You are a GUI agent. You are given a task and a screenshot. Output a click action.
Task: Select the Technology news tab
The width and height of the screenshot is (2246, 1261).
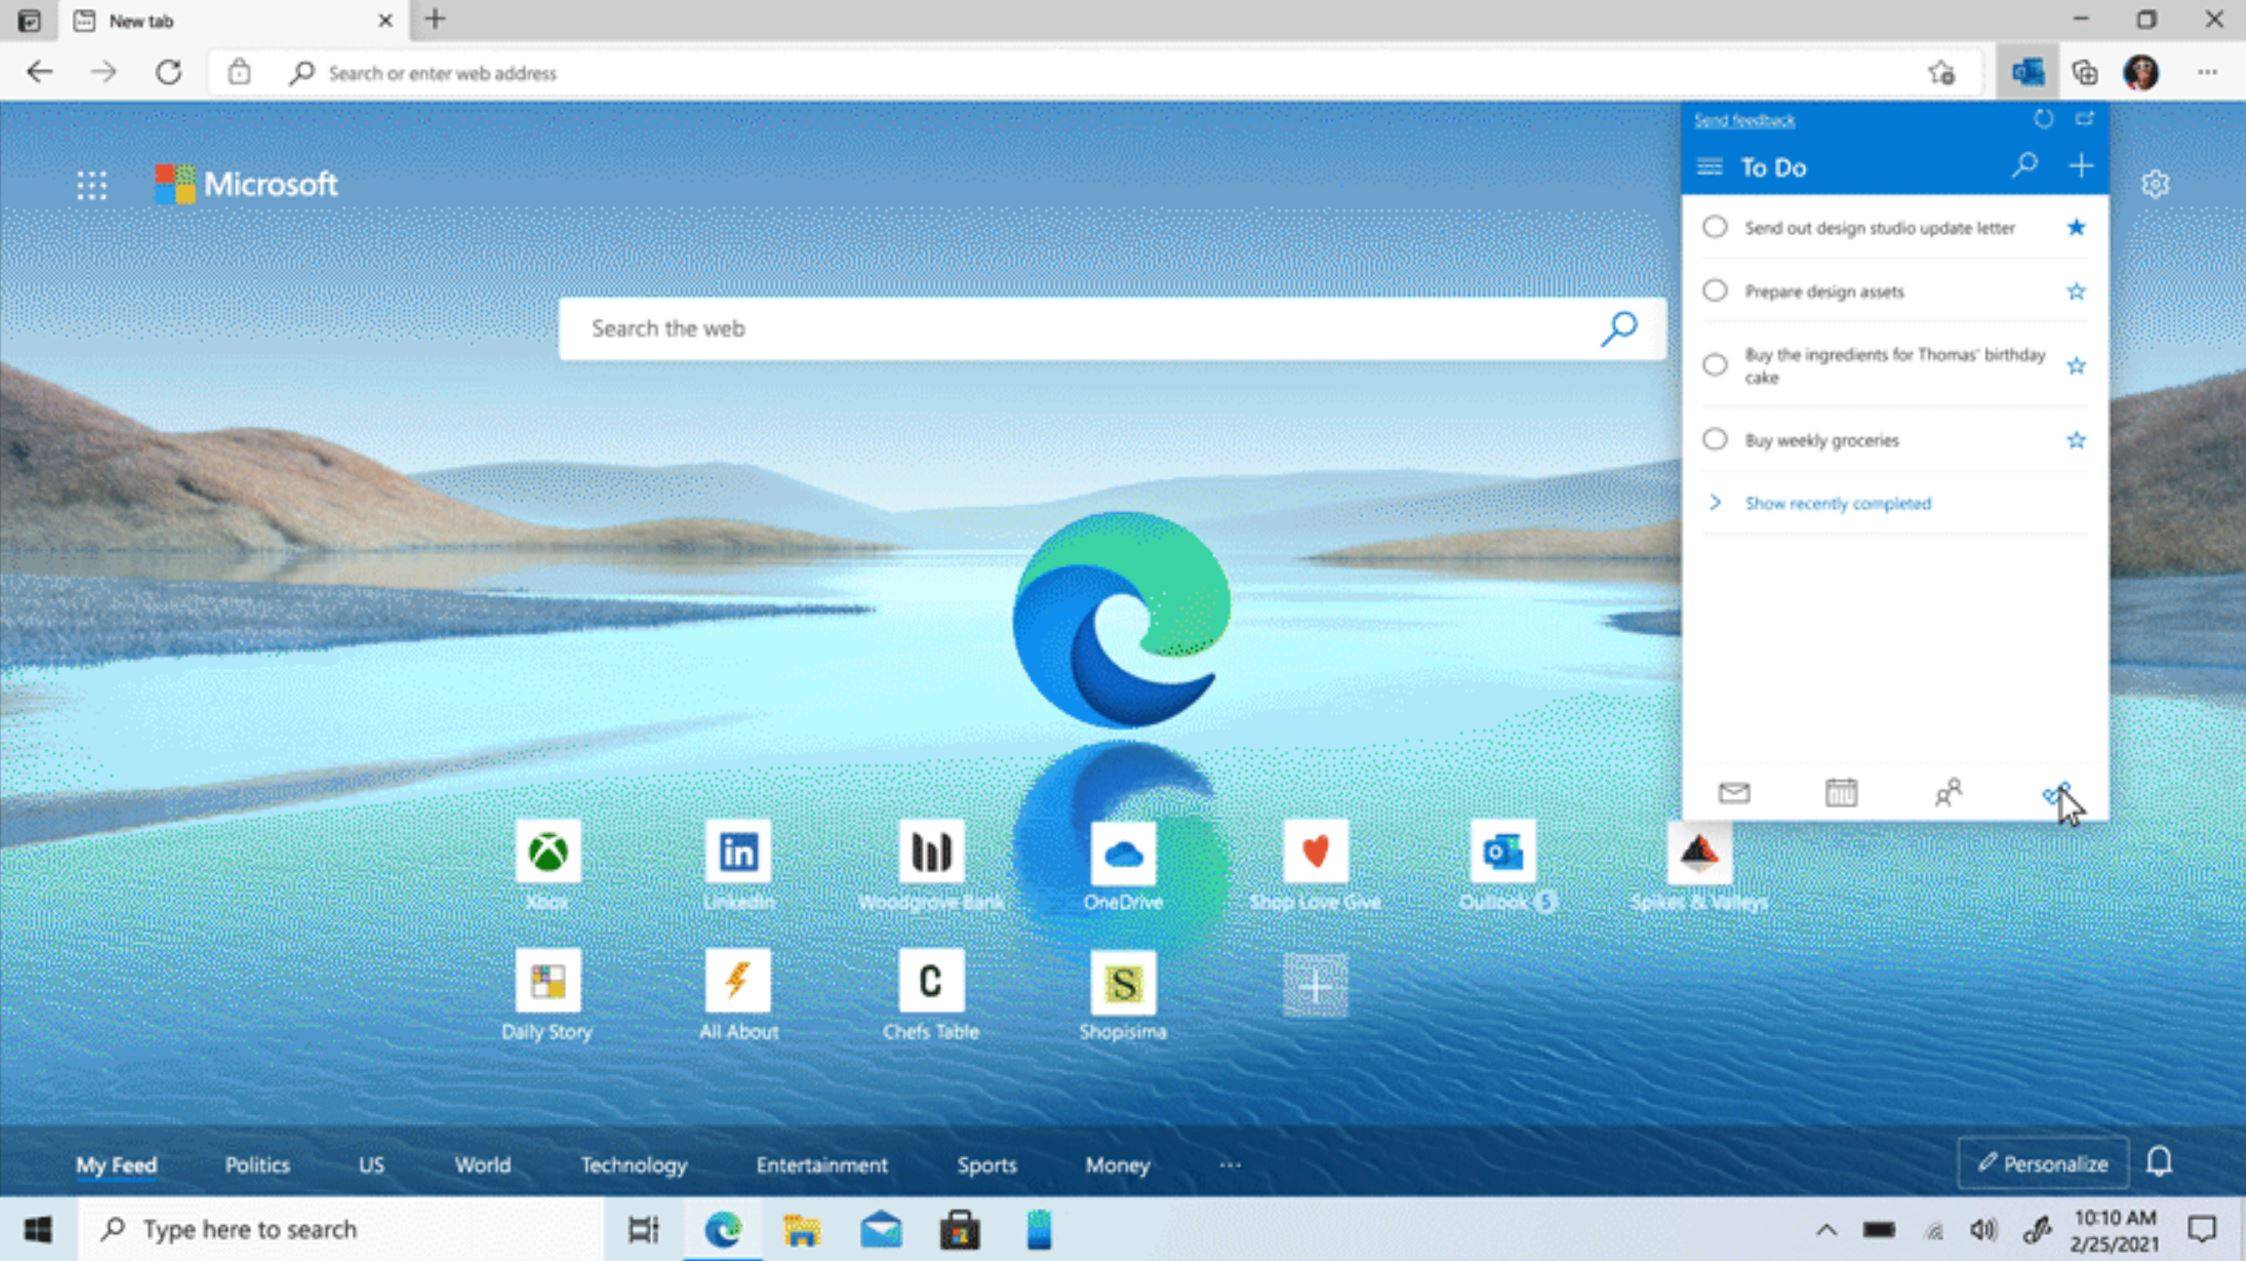[x=634, y=1164]
